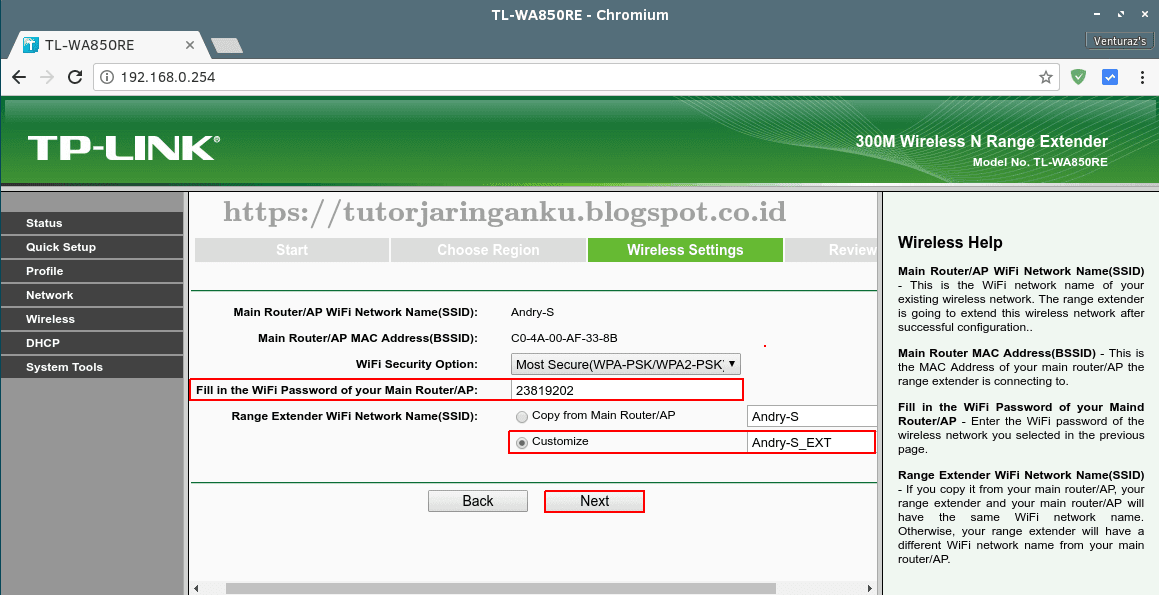Open DHCP section in sidebar

(x=92, y=343)
